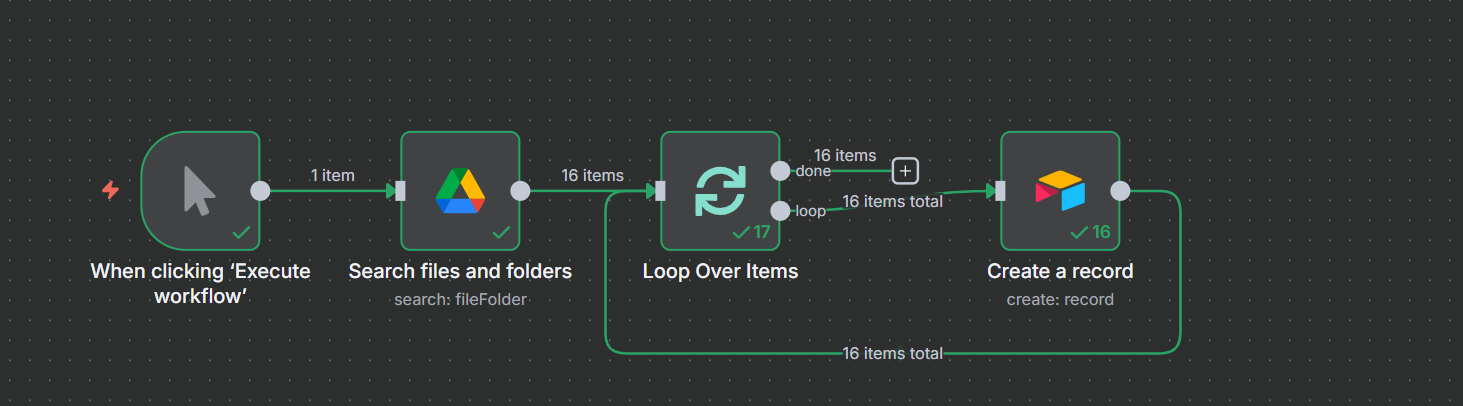Click the '1 item' connection label
Viewport: 1463px width, 406px height.
point(333,175)
